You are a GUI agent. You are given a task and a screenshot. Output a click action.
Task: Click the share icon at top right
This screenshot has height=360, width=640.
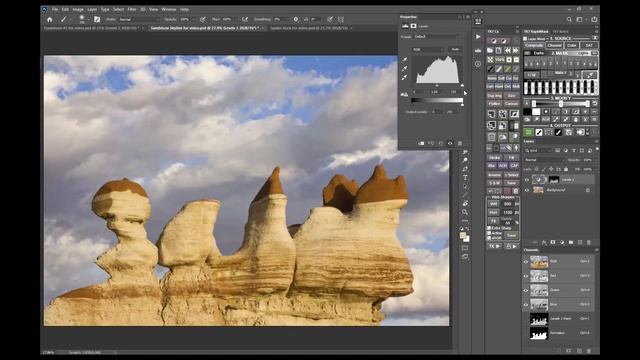(x=594, y=19)
